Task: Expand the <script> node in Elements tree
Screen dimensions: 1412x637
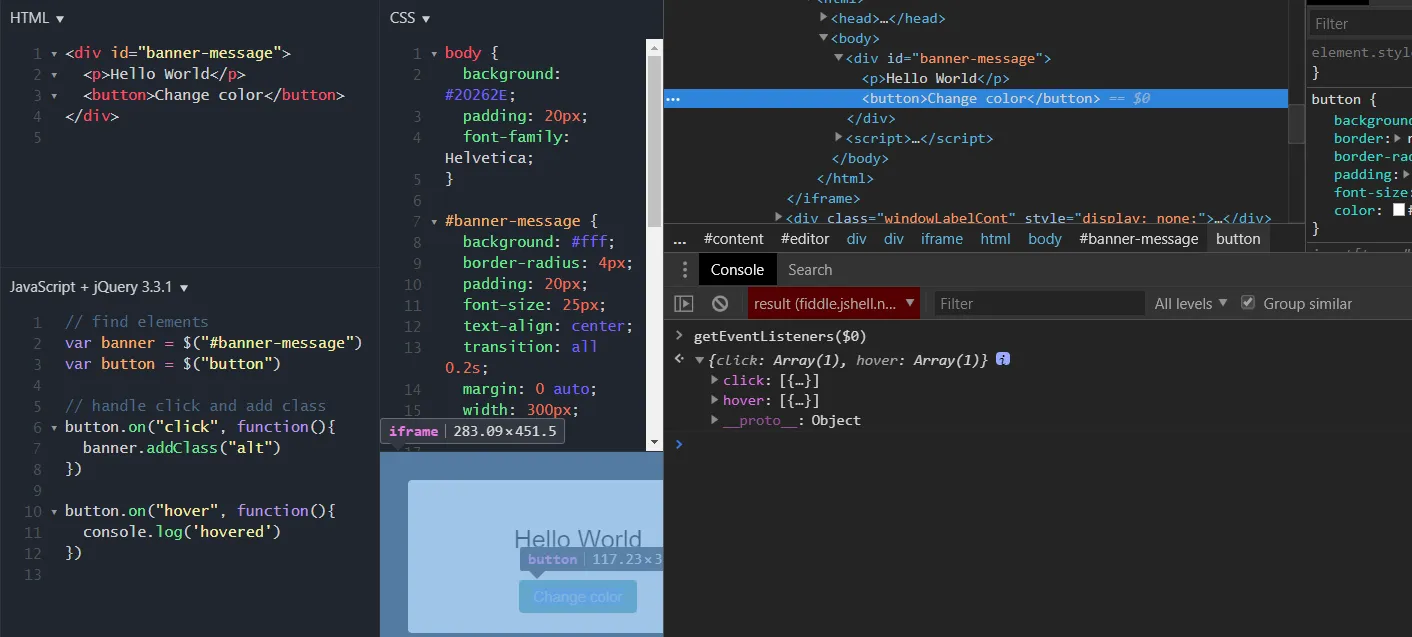Action: (839, 137)
